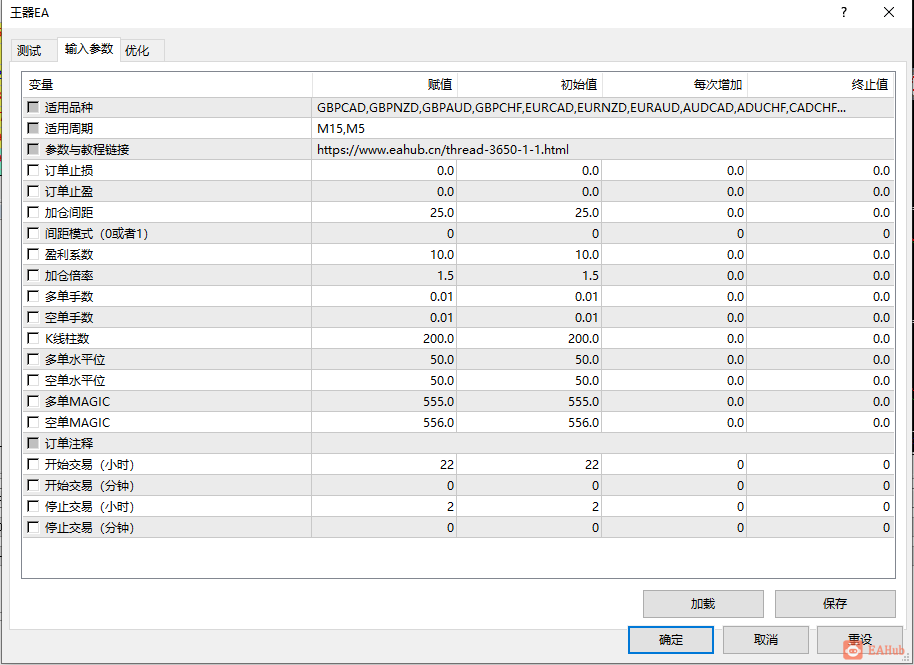Image resolution: width=914 pixels, height=665 pixels.
Task: Check the 停止交易 (小时) checkbox
Action: [x=33, y=506]
